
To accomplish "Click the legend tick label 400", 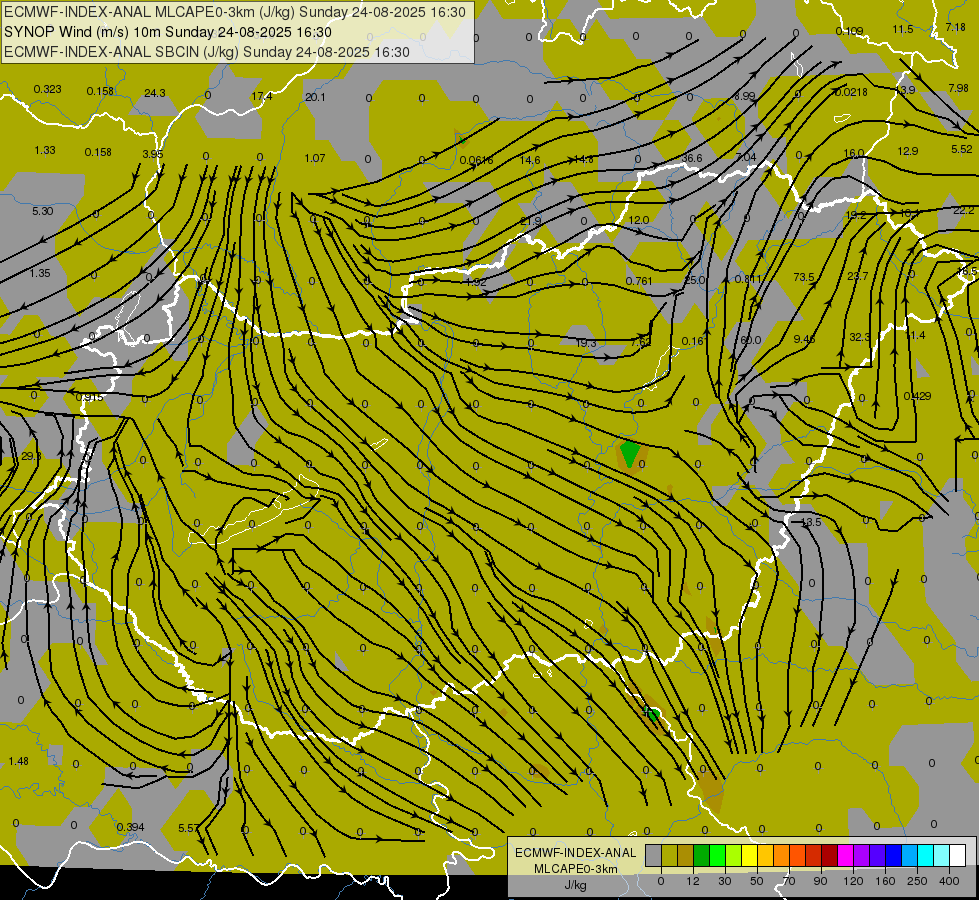I will click(949, 881).
